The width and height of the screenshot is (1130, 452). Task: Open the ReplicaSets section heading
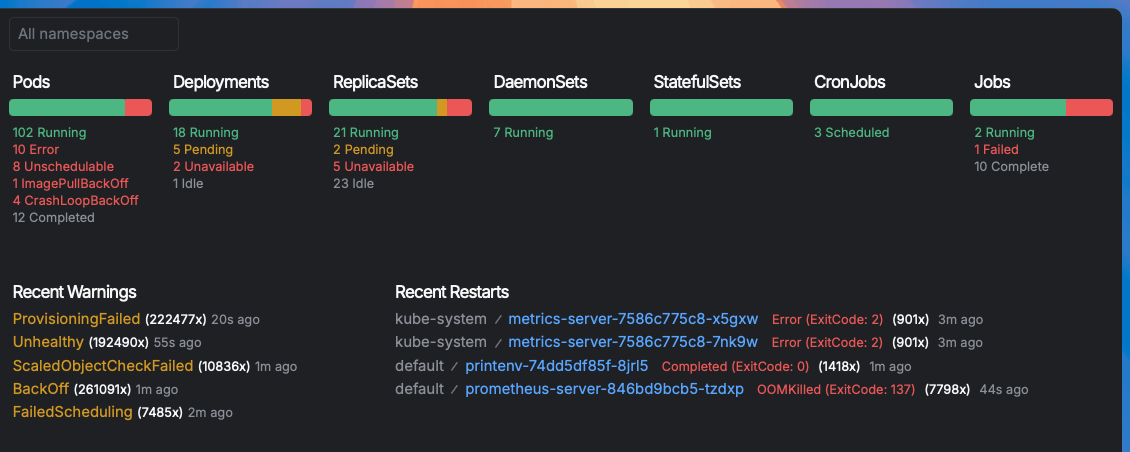coord(375,82)
